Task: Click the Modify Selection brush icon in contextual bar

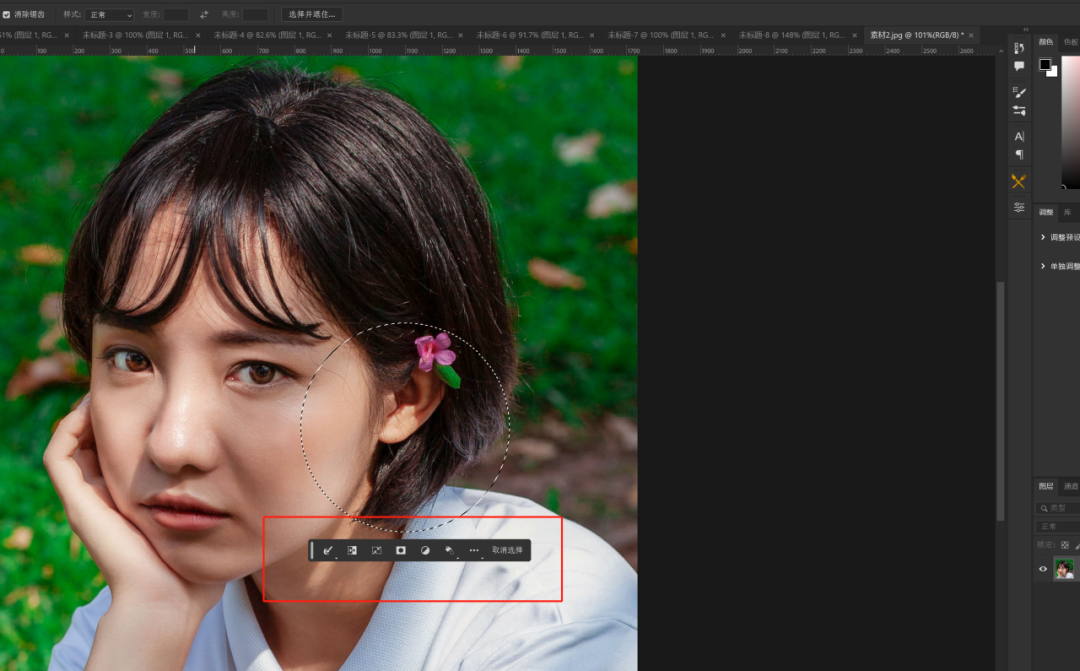Action: click(328, 550)
